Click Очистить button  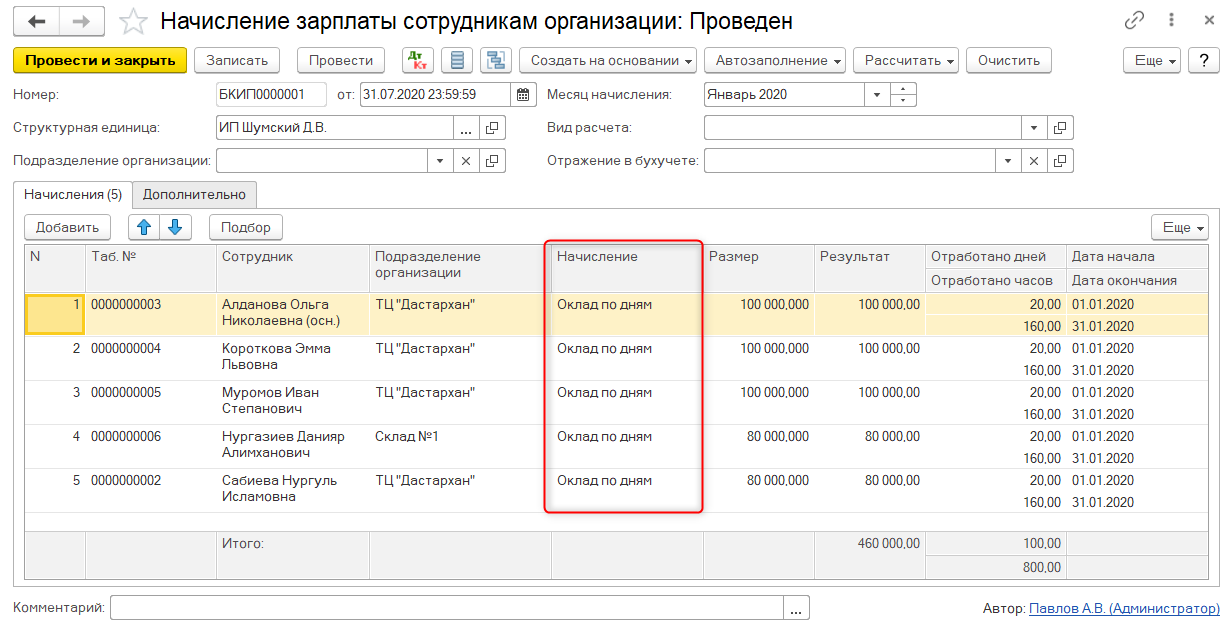pos(1009,60)
